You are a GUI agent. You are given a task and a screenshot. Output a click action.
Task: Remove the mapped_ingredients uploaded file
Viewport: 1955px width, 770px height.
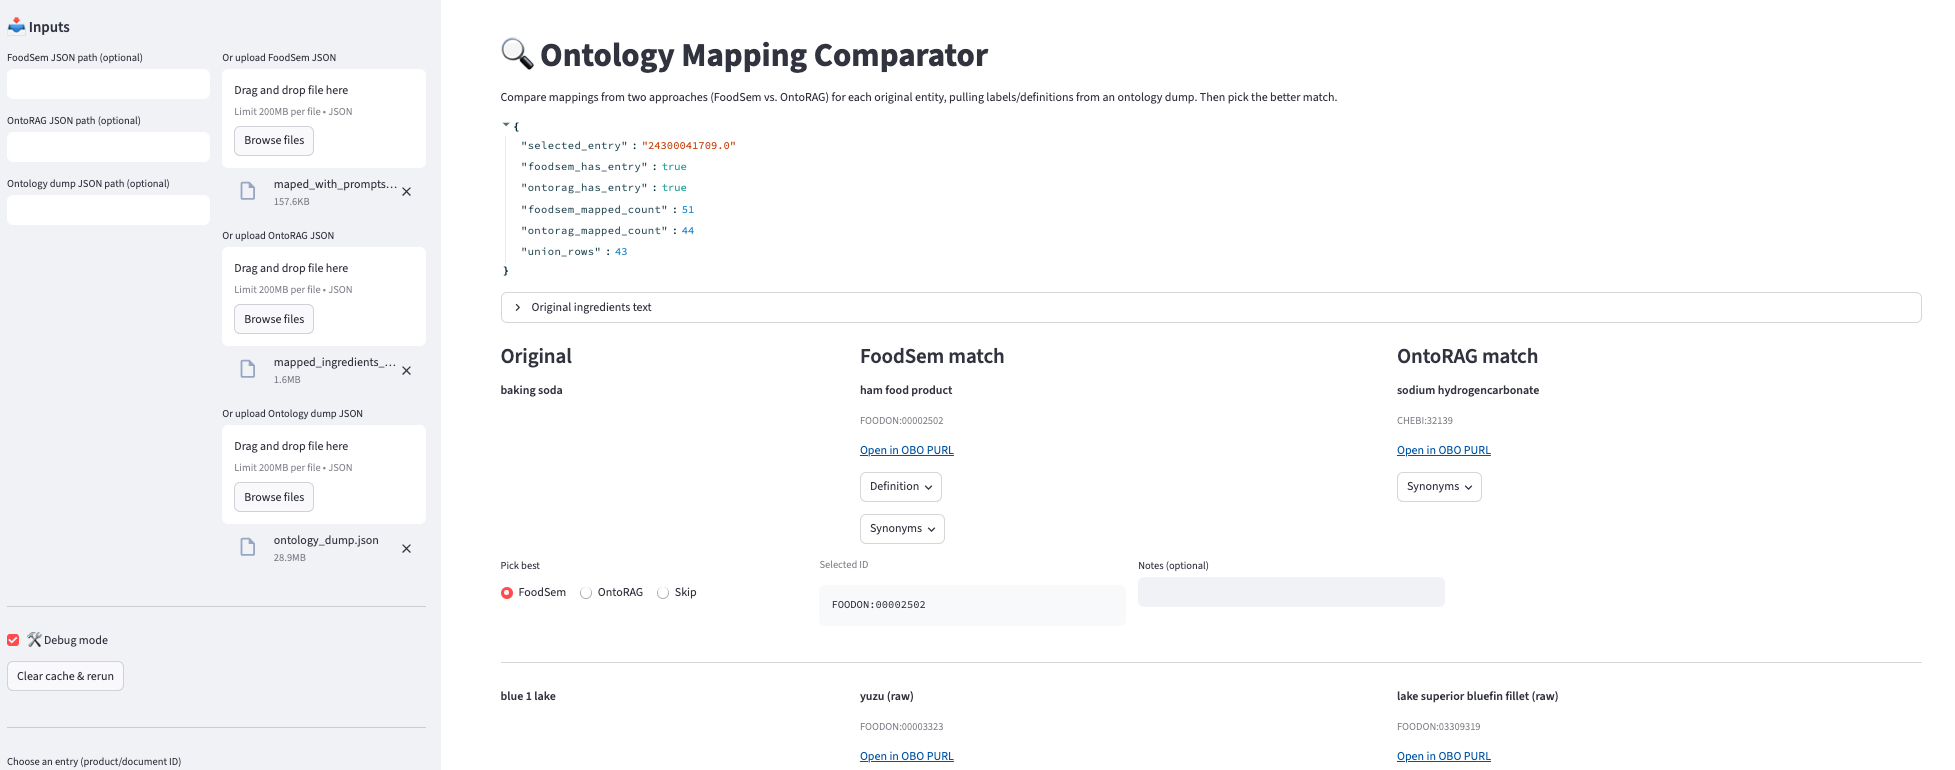(x=406, y=371)
